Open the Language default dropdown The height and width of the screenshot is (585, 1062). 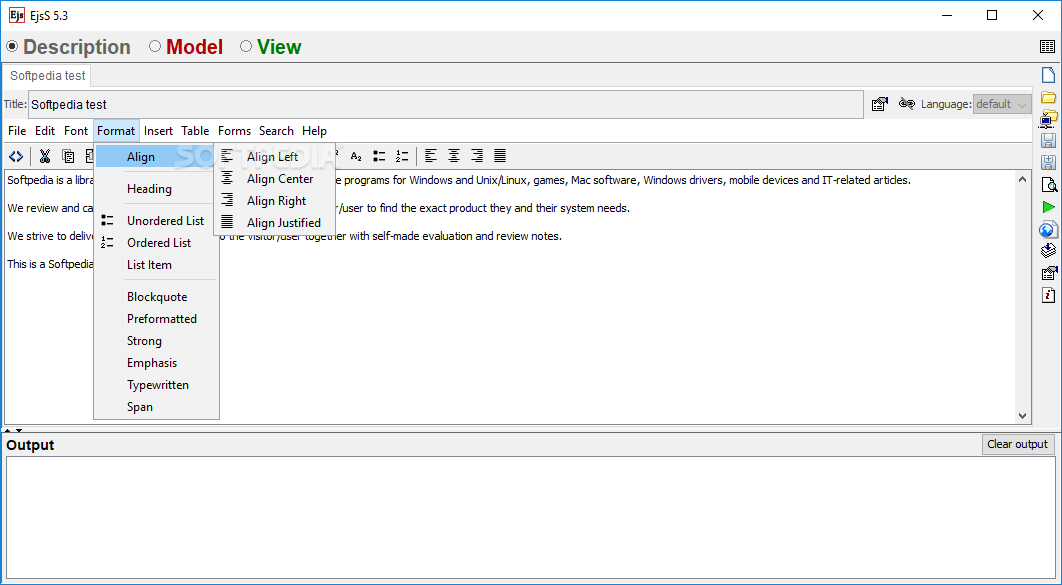click(1002, 104)
